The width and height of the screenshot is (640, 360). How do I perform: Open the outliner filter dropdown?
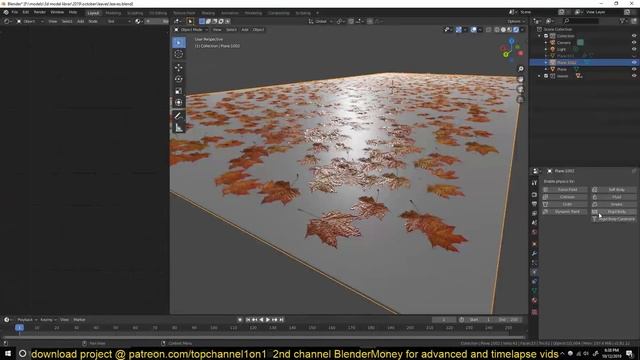tap(623, 21)
